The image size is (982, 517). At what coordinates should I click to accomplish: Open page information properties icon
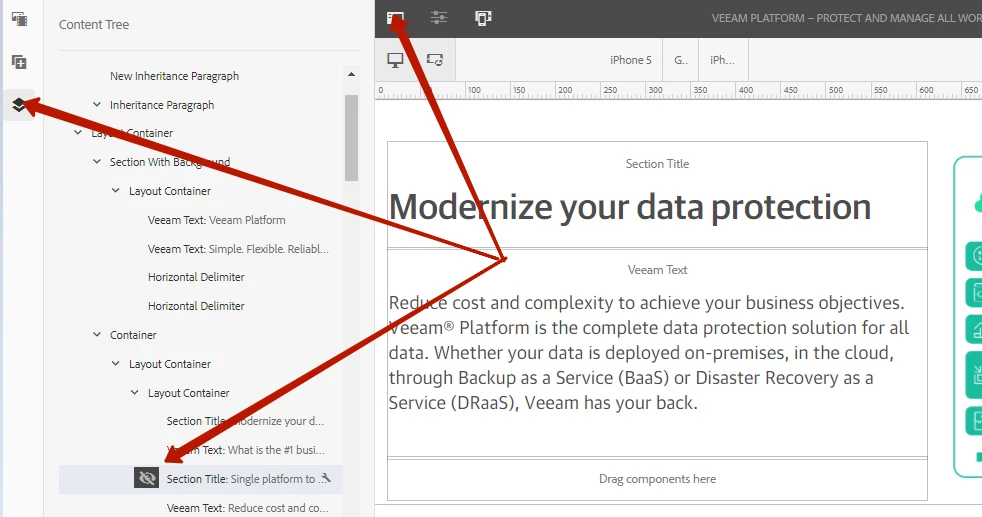439,18
